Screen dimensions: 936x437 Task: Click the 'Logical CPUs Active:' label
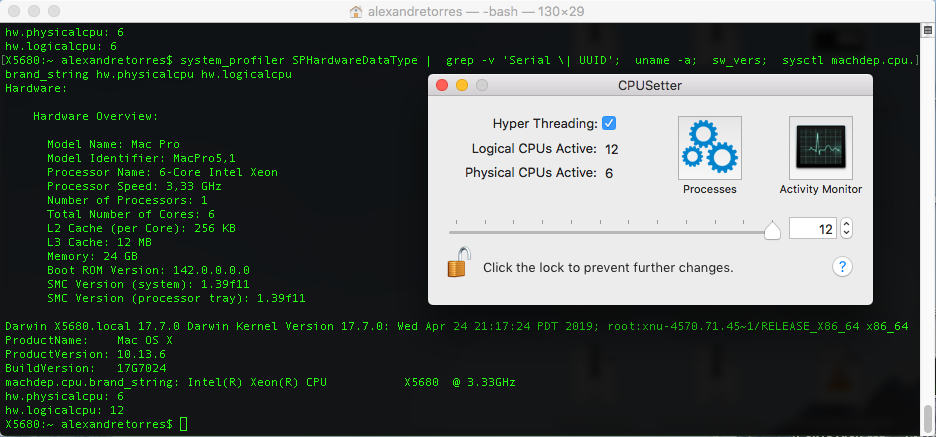[534, 149]
